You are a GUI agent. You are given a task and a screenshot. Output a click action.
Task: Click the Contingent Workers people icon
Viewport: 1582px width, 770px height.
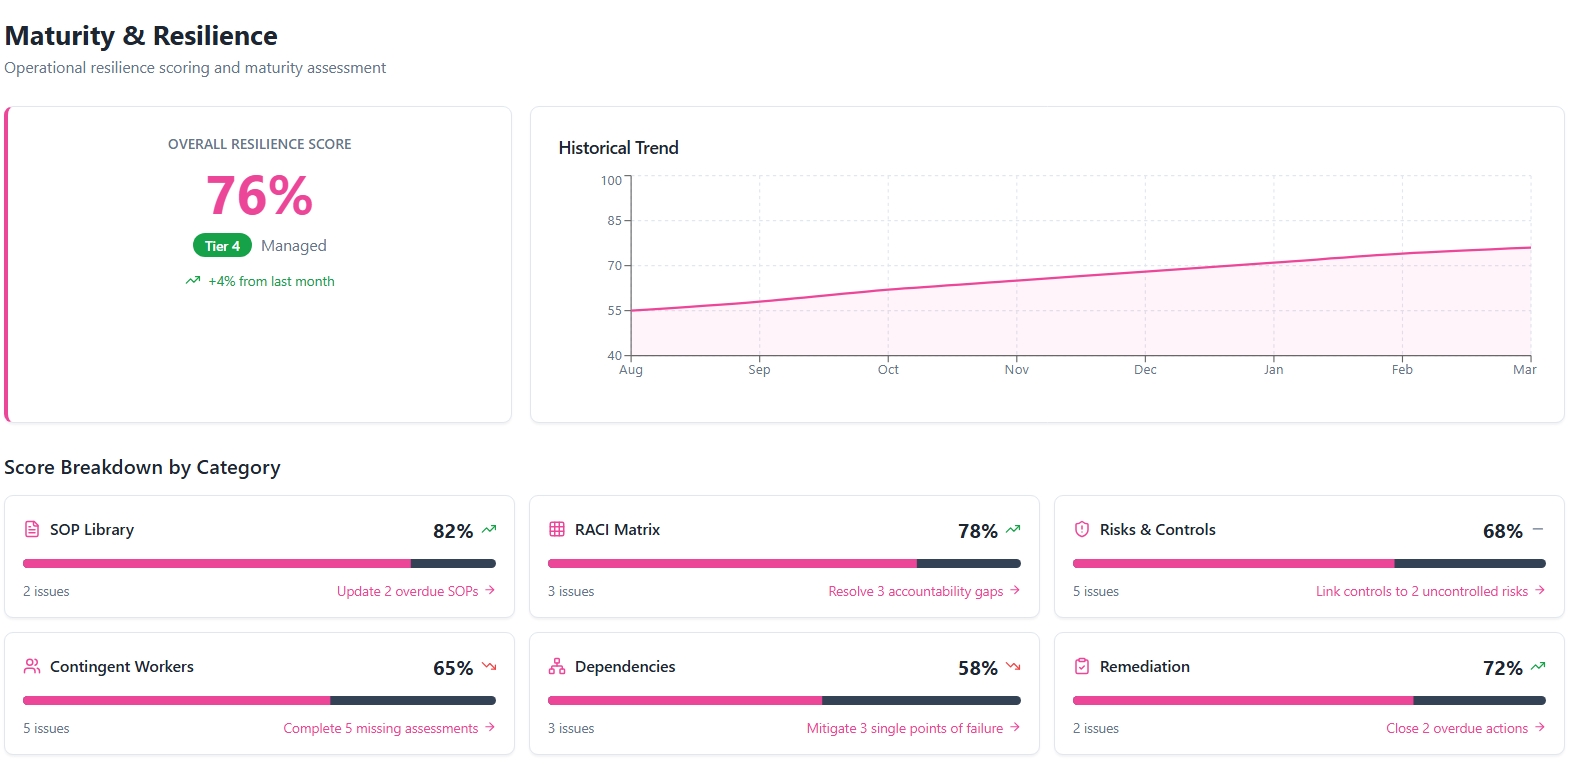pos(32,666)
